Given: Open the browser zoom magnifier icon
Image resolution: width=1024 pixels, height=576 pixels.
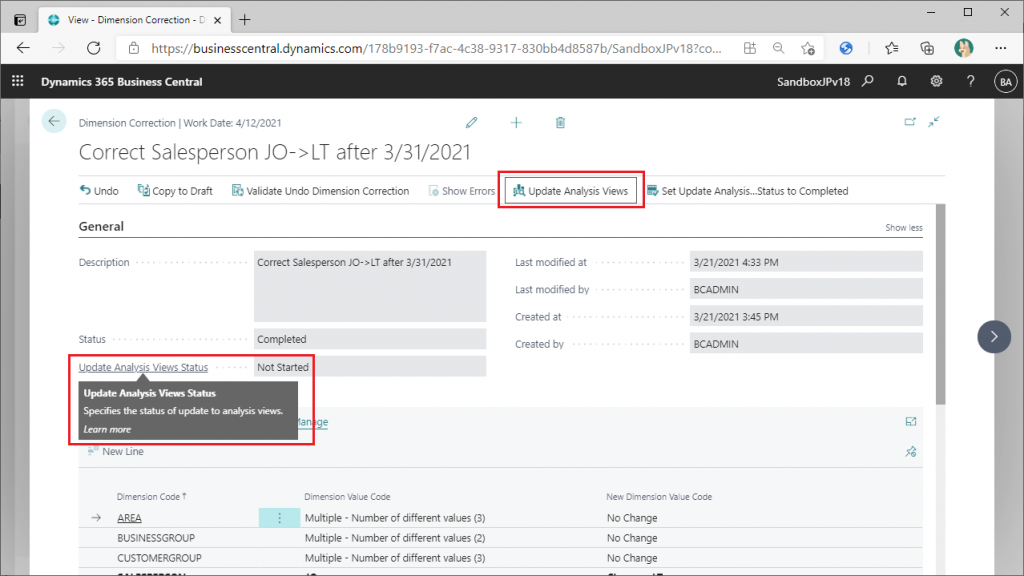Looking at the screenshot, I should coord(778,48).
